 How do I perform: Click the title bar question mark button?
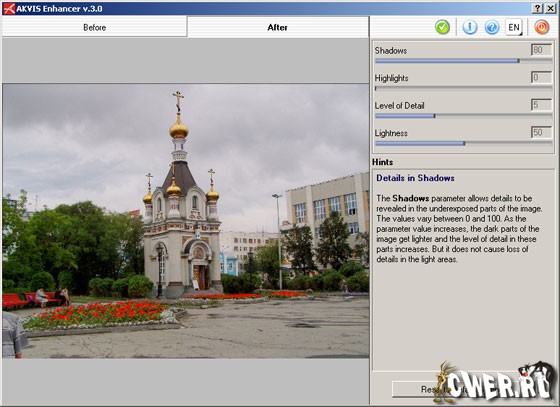click(538, 9)
